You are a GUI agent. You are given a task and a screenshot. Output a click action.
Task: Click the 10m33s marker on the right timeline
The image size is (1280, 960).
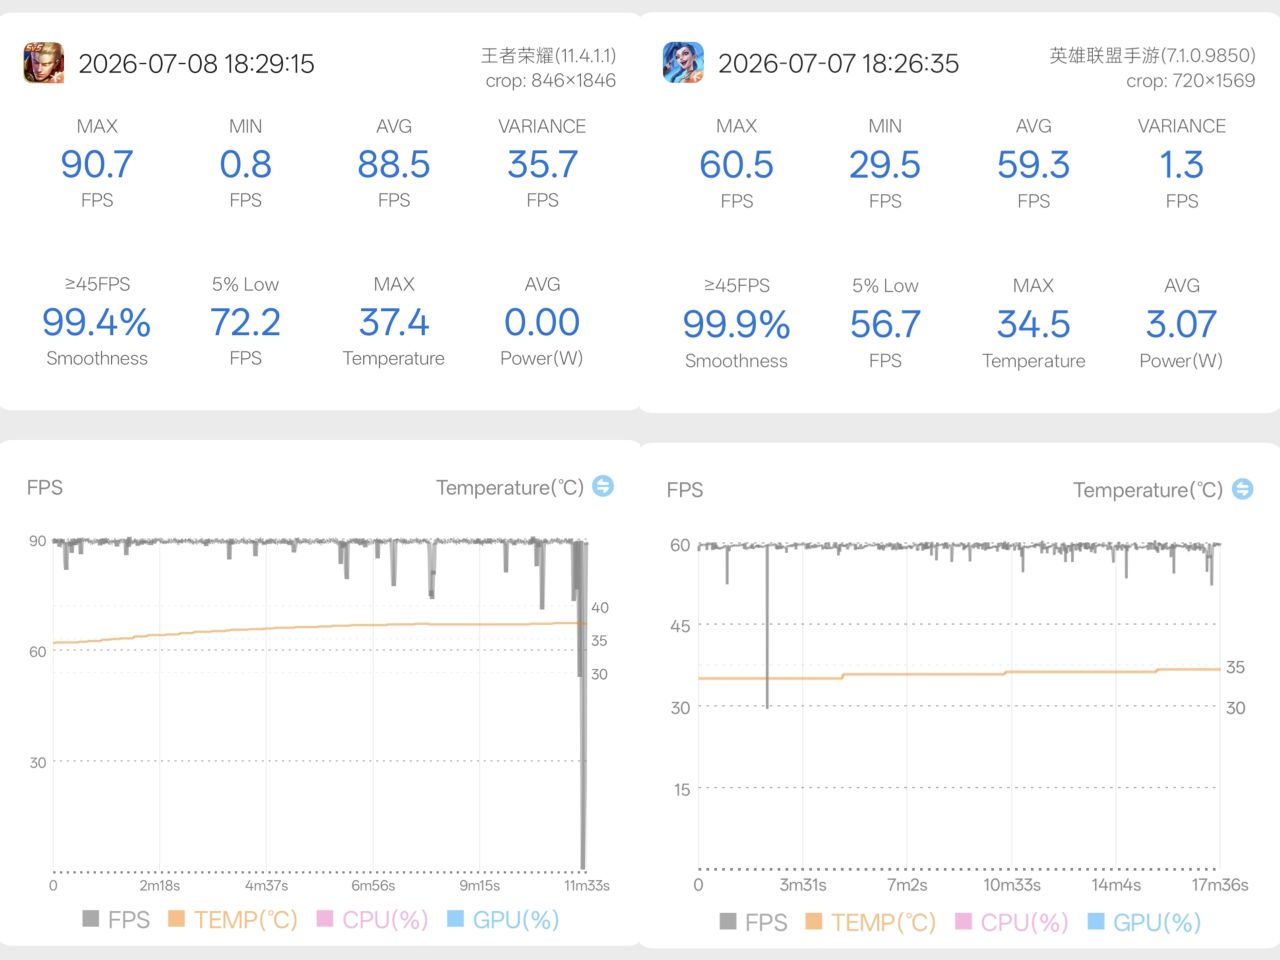(1012, 885)
